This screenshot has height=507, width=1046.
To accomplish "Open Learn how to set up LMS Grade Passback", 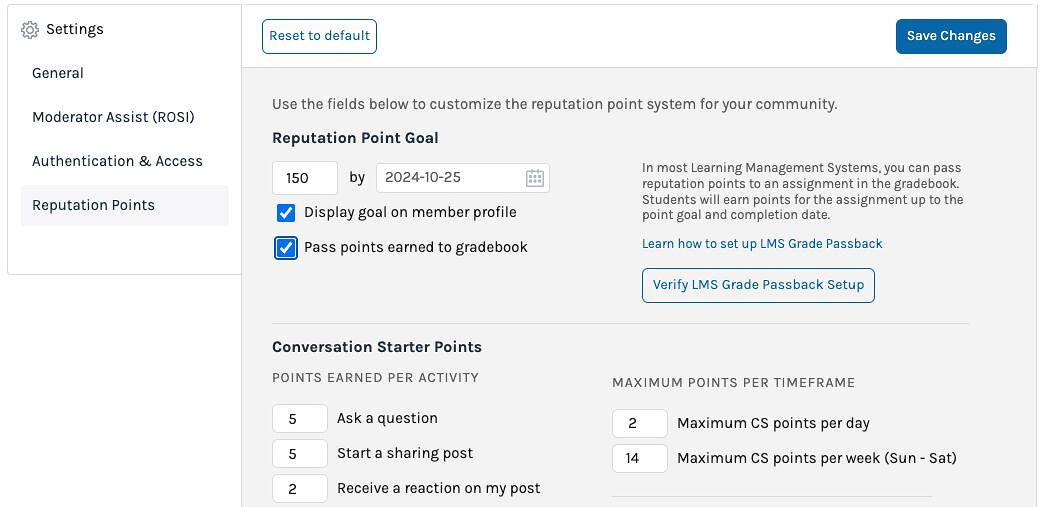I will point(762,244).
